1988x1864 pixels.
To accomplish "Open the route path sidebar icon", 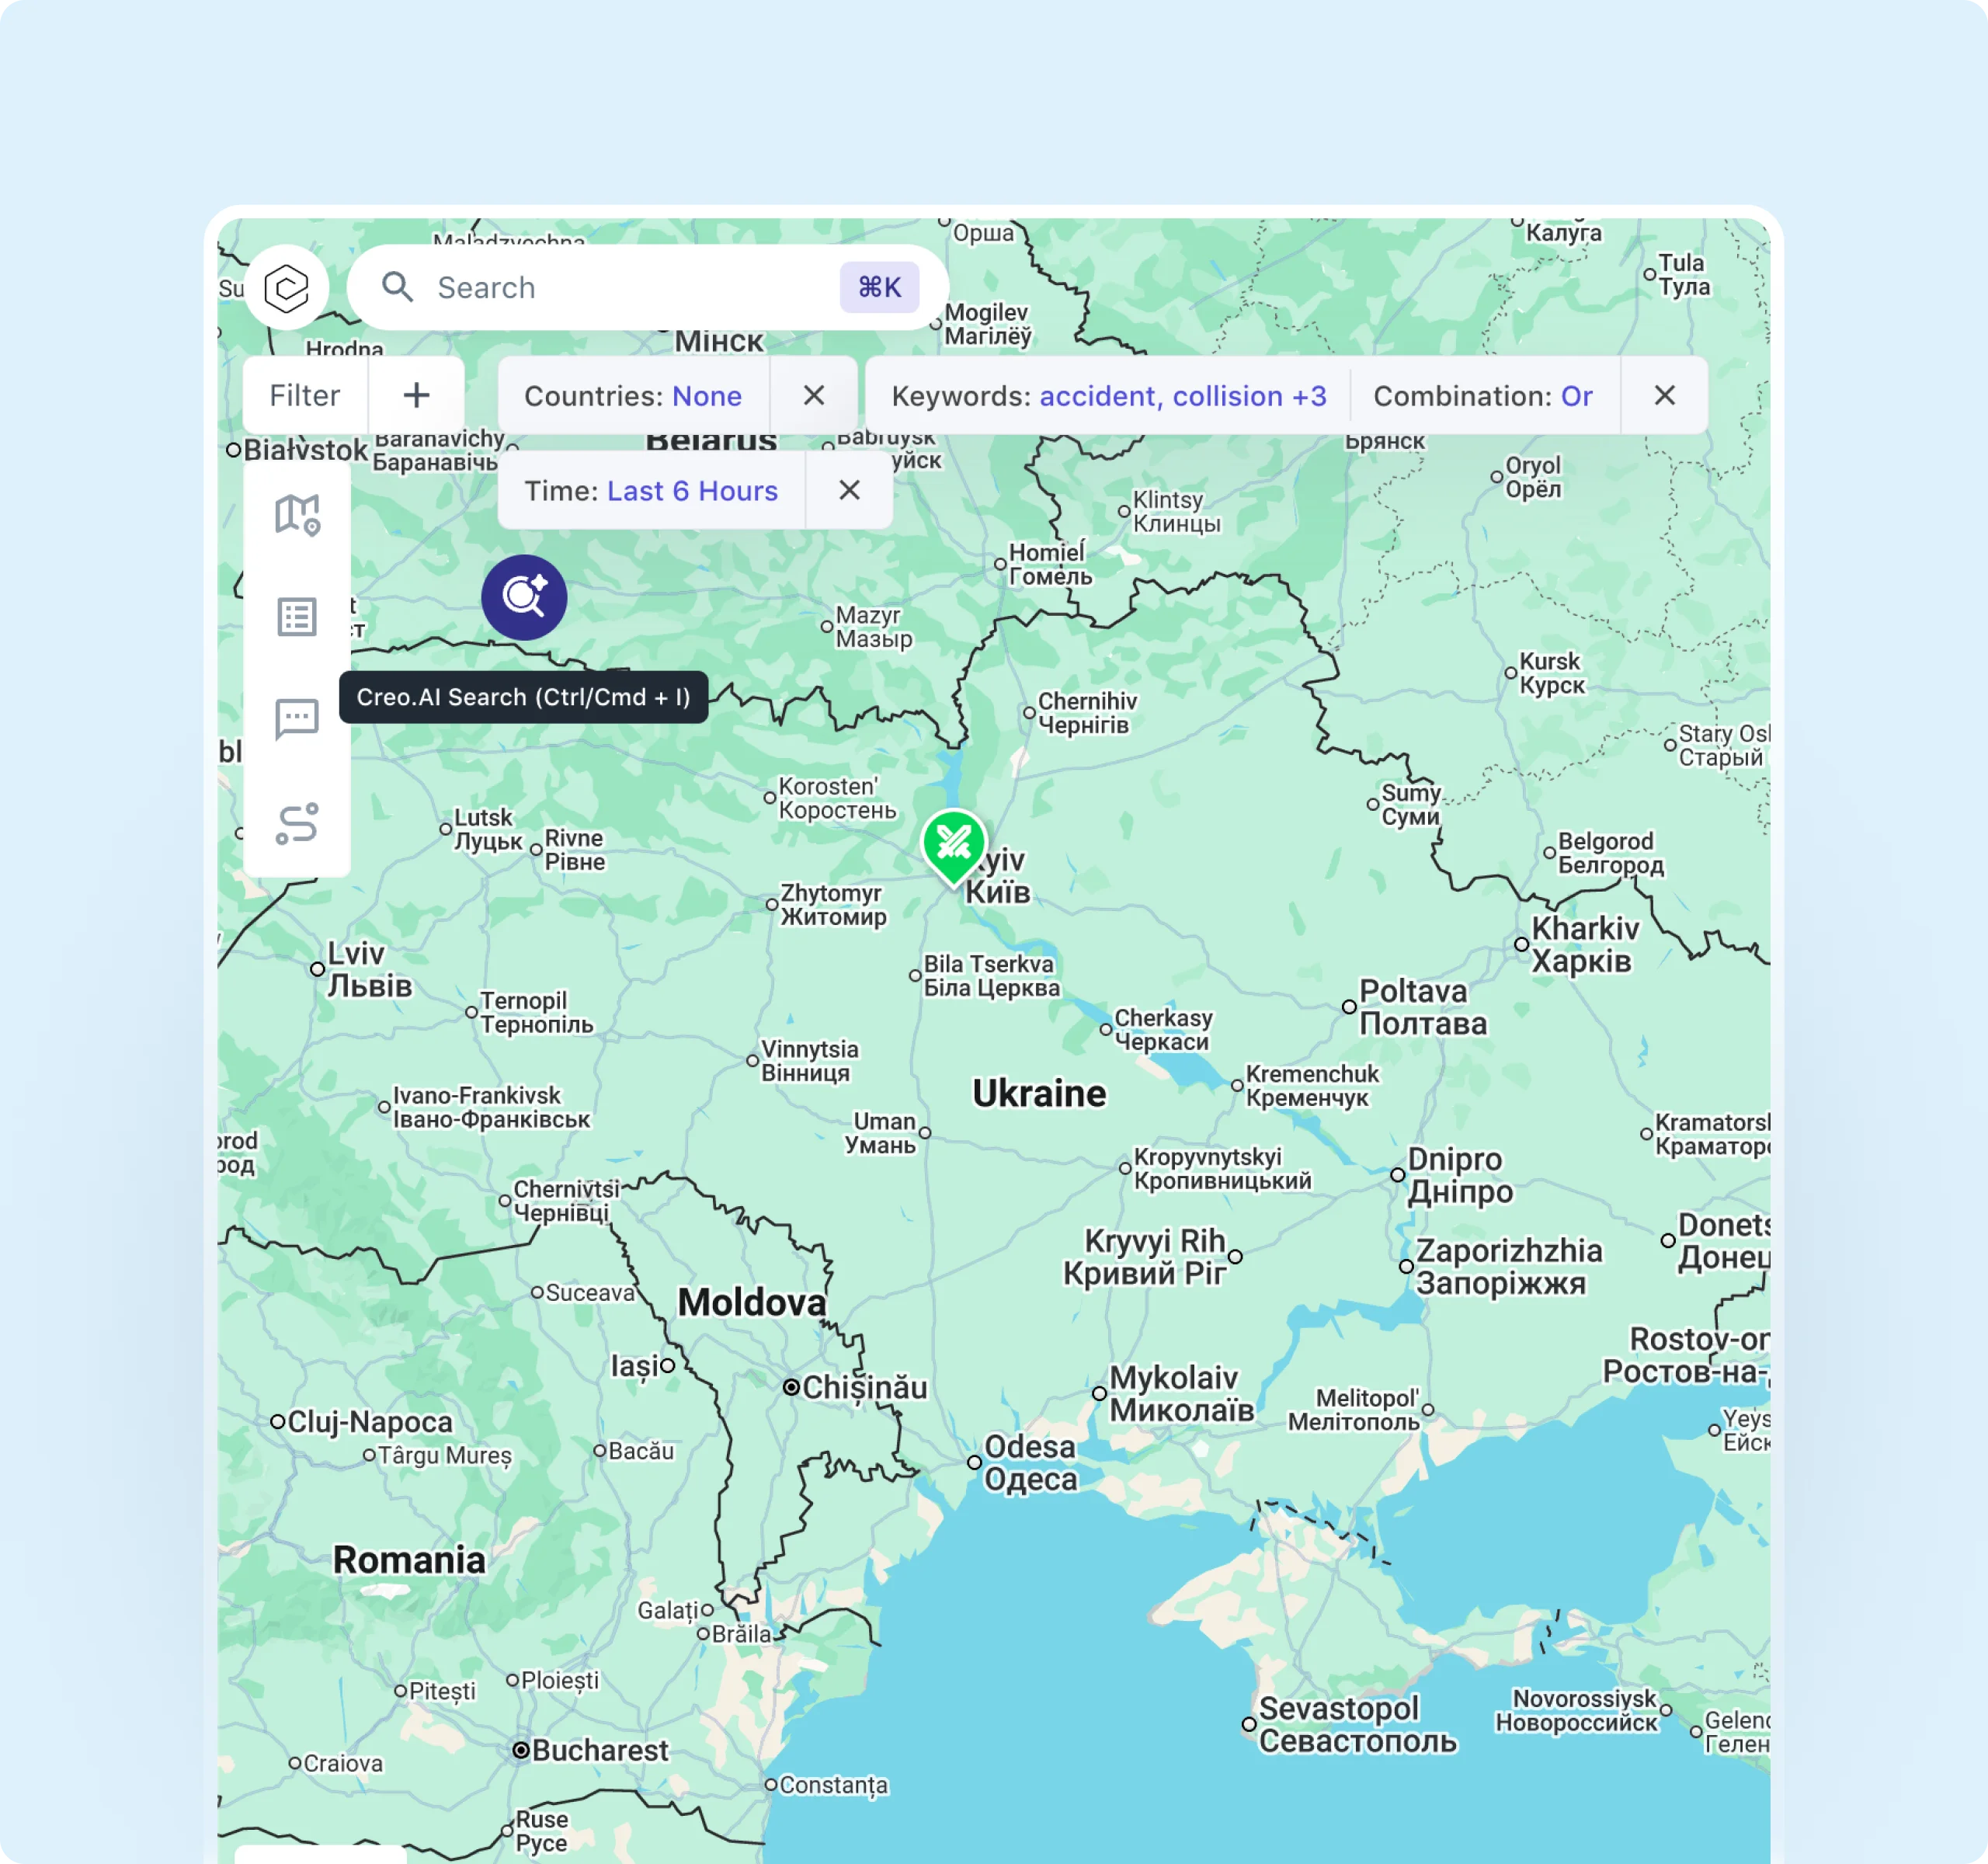I will click(297, 824).
